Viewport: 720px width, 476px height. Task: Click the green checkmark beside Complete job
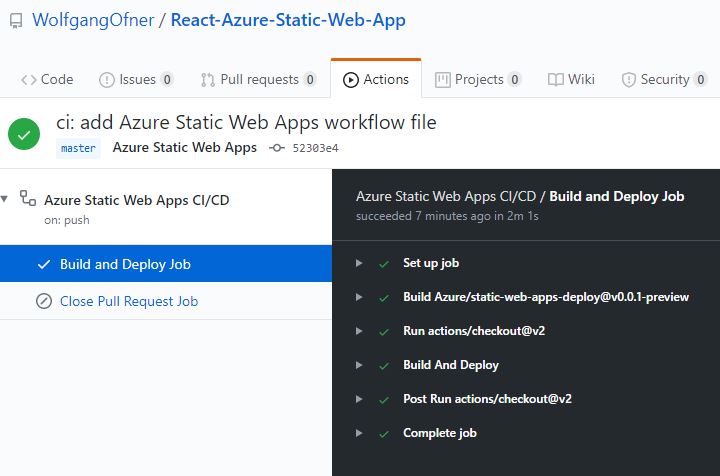pos(384,433)
